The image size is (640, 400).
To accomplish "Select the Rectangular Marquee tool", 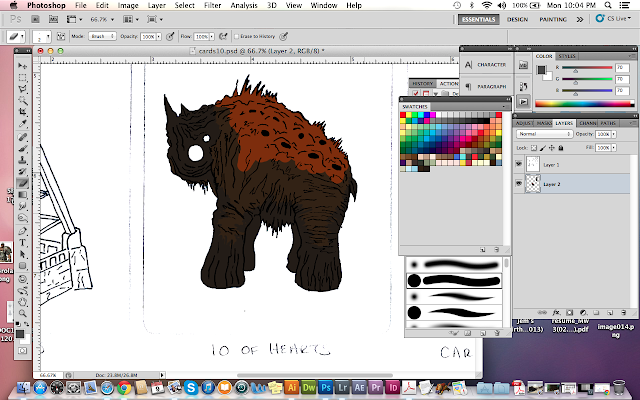I will 22,77.
